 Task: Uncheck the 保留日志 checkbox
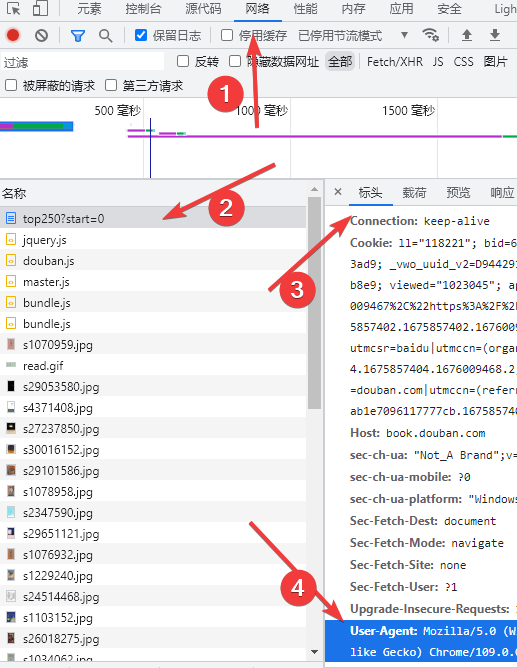pos(141,35)
